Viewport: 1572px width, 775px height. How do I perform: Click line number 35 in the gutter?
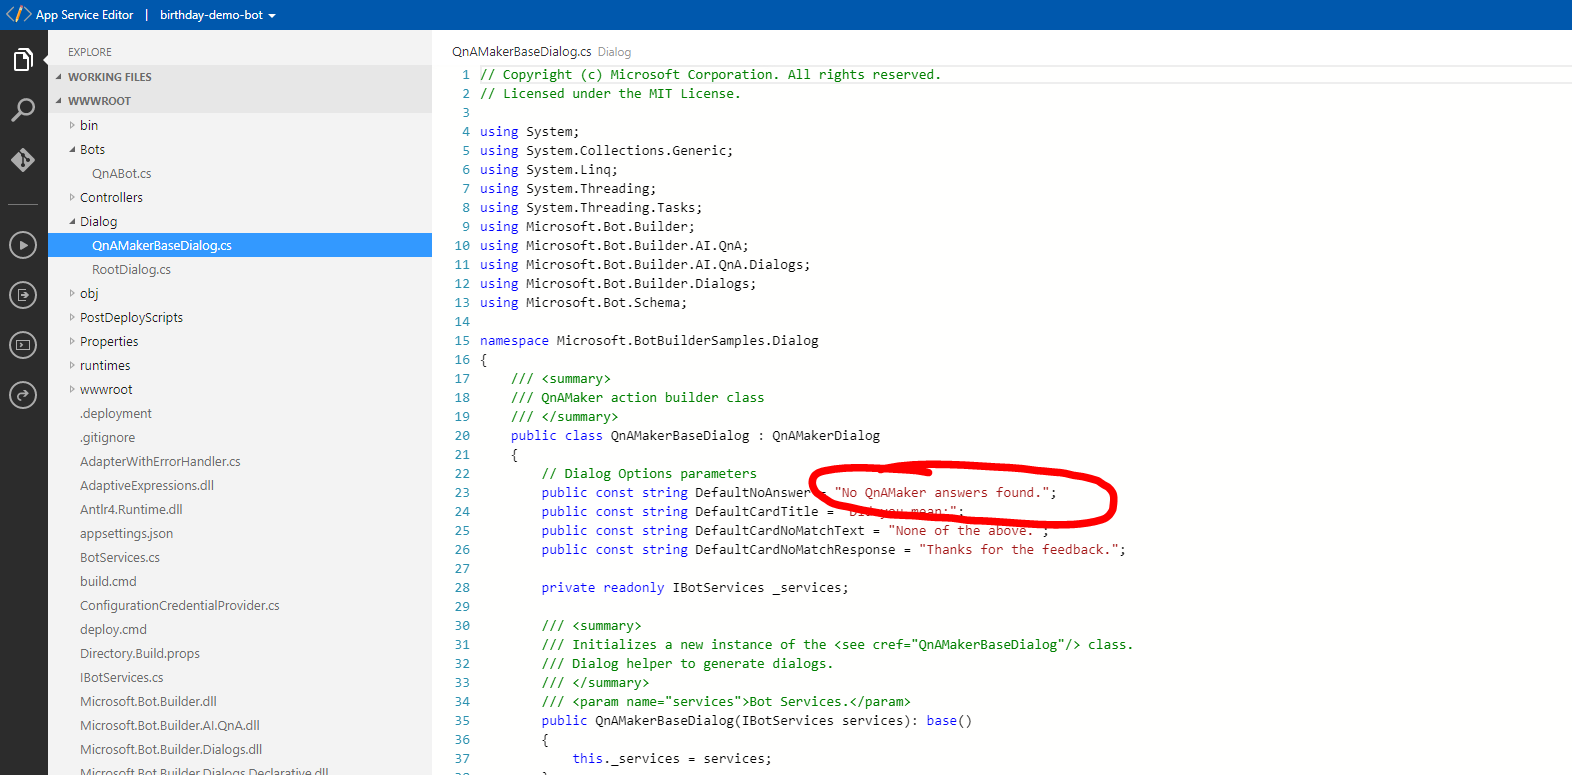click(462, 720)
